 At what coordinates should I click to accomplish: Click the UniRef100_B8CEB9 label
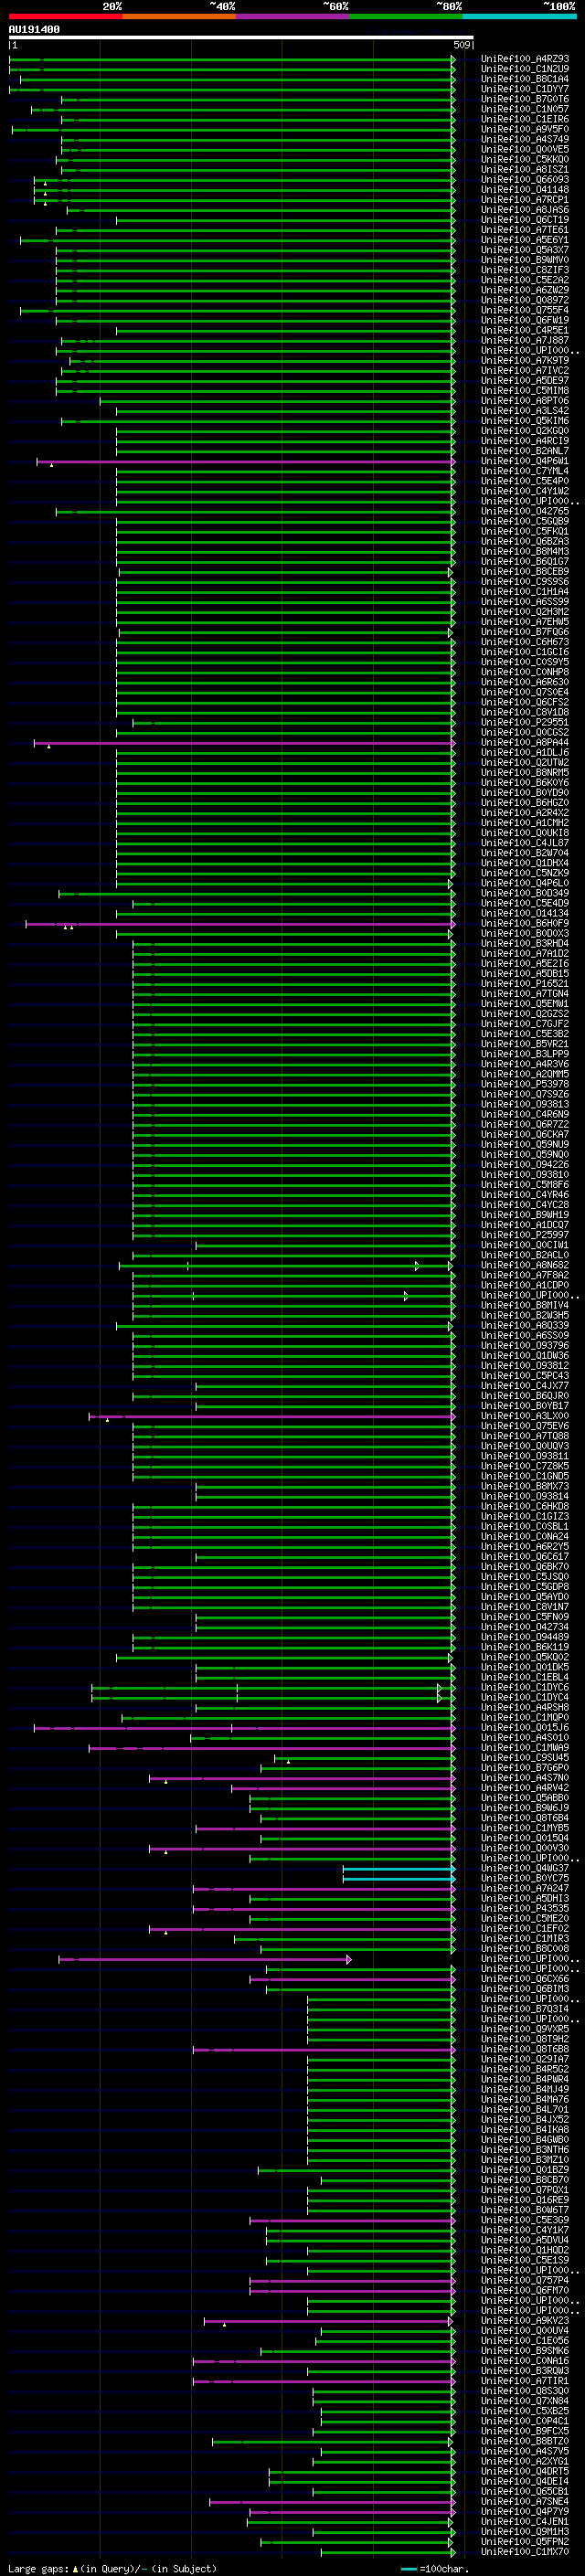(525, 572)
